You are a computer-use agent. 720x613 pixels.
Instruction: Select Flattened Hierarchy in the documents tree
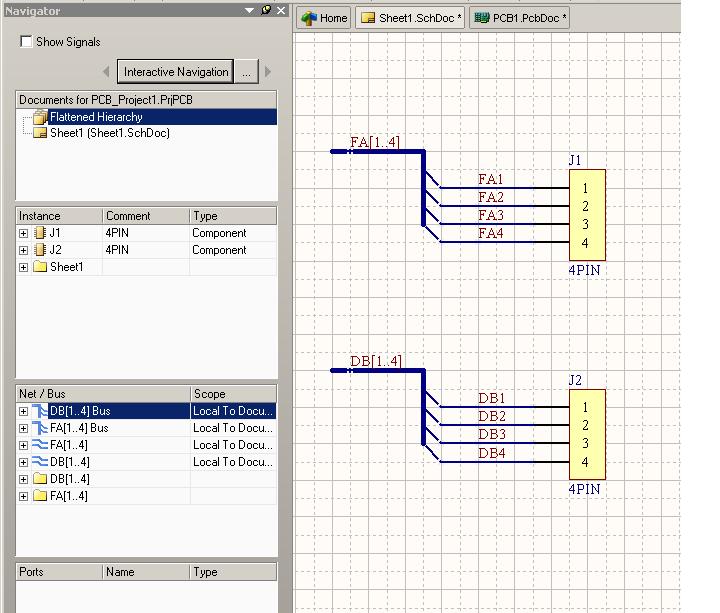point(96,117)
